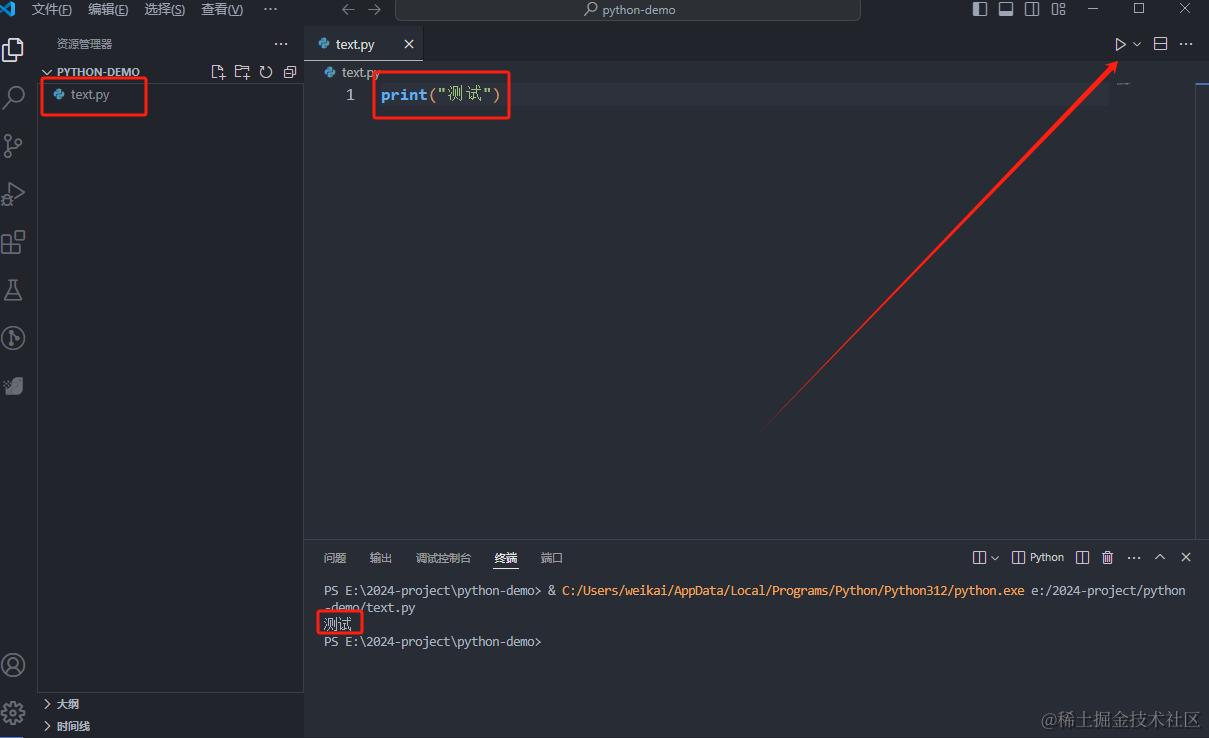Switch to the 调试控制台 panel tab
Image resolution: width=1209 pixels, height=738 pixels.
(443, 558)
